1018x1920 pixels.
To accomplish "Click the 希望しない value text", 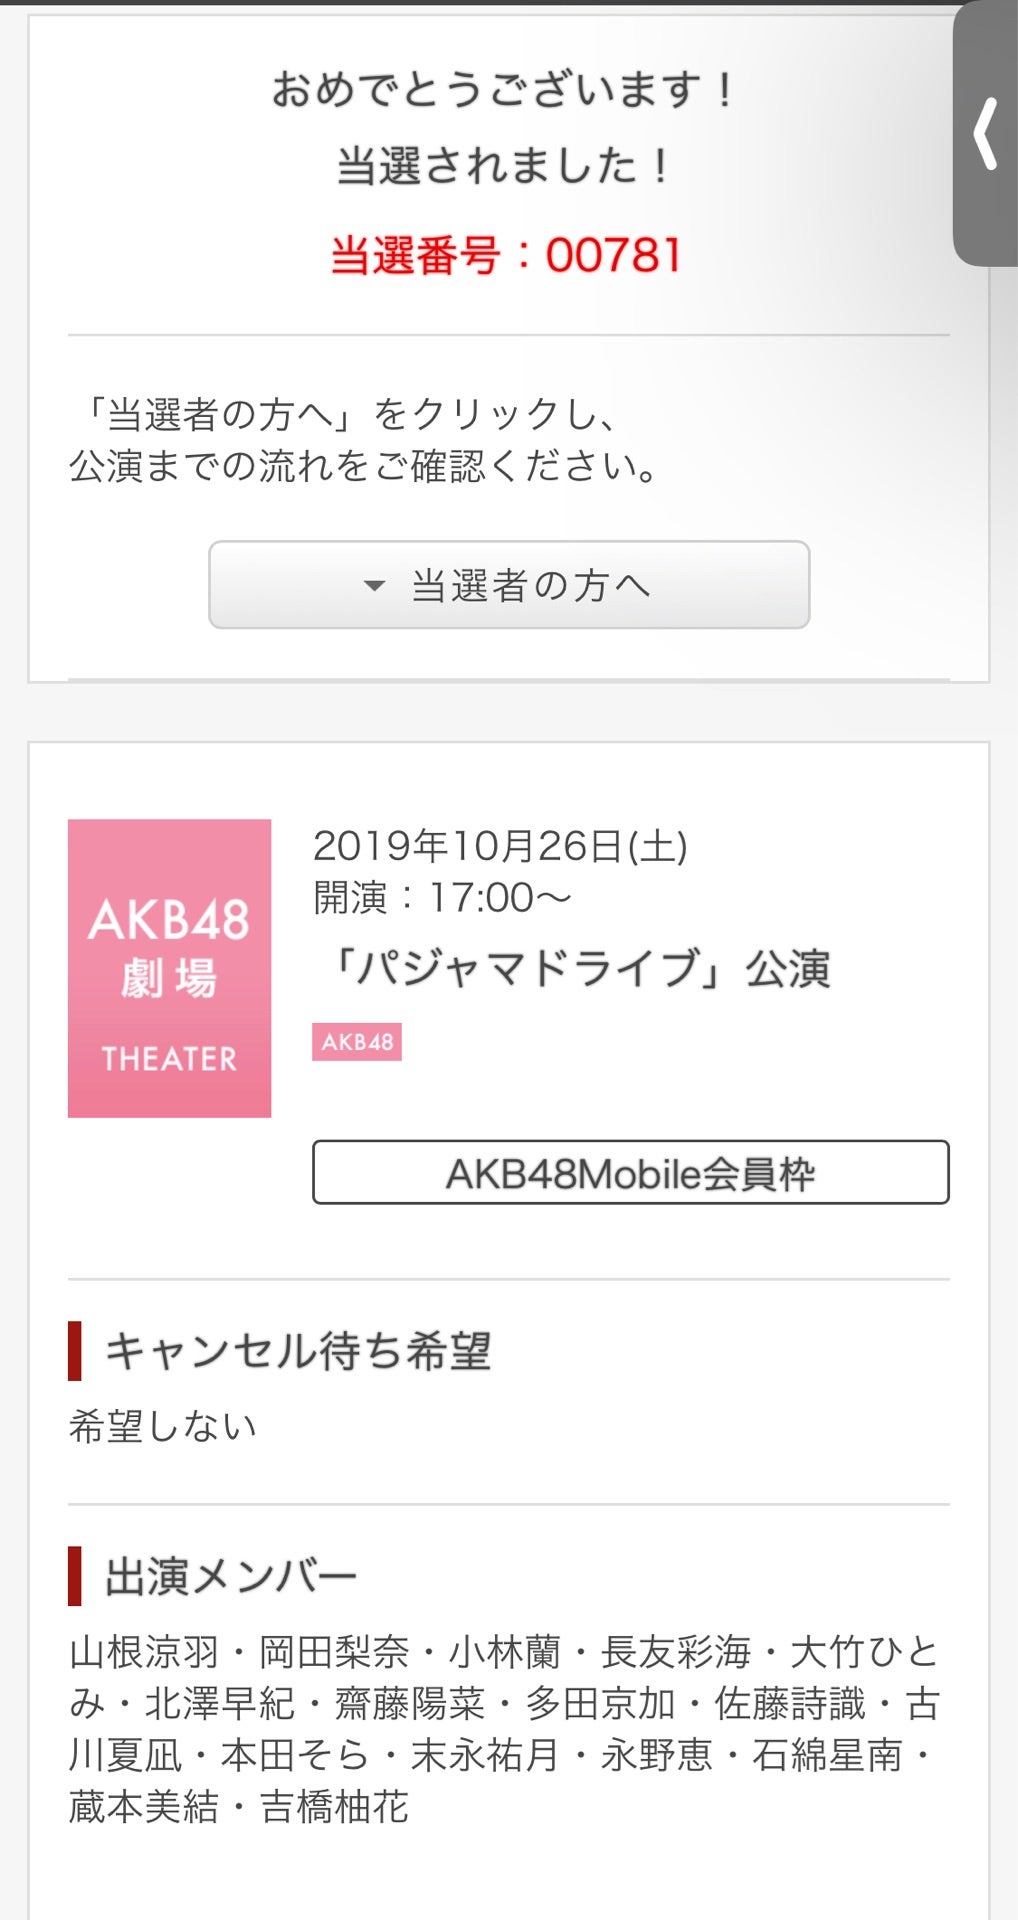I will 163,1426.
